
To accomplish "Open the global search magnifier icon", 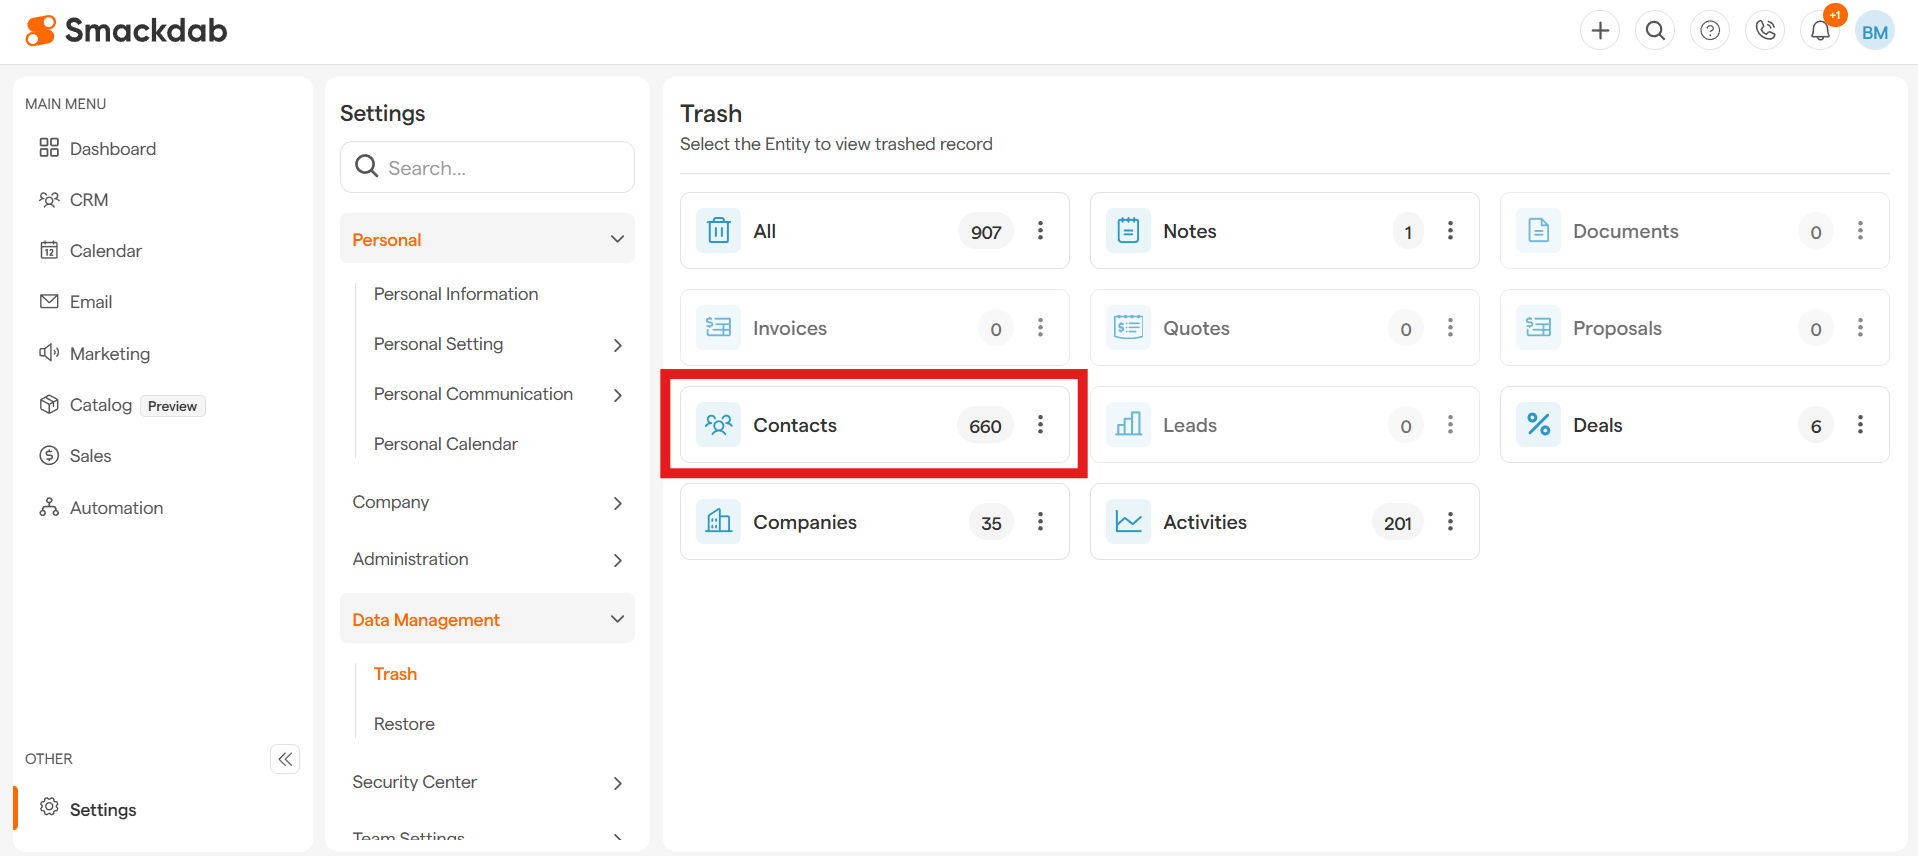I will pos(1655,31).
